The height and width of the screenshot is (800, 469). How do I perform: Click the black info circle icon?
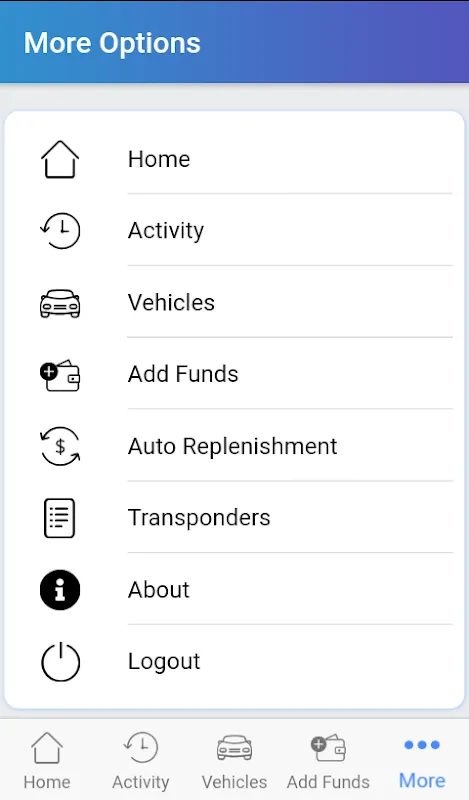60,590
